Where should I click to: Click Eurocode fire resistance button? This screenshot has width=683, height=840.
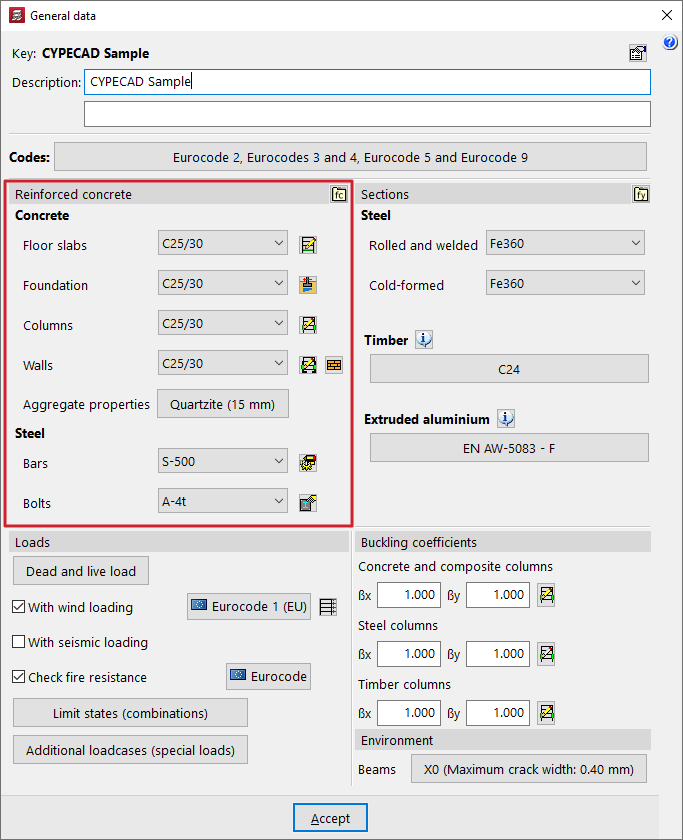pyautogui.click(x=268, y=676)
